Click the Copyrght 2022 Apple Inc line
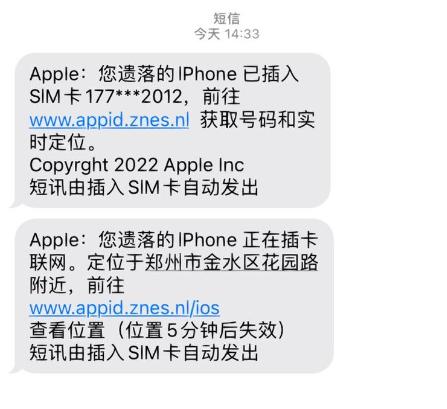The height and width of the screenshot is (409, 447). pos(137,165)
